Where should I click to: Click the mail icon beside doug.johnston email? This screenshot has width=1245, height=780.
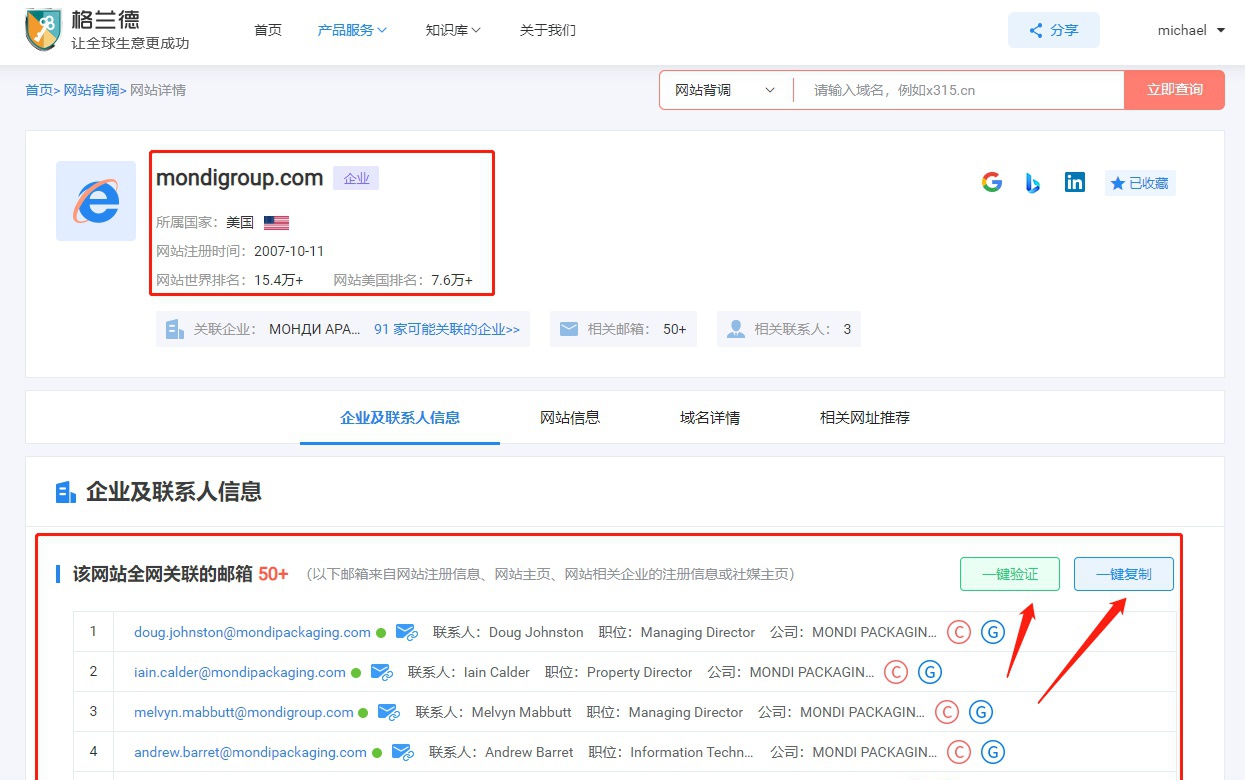click(406, 632)
